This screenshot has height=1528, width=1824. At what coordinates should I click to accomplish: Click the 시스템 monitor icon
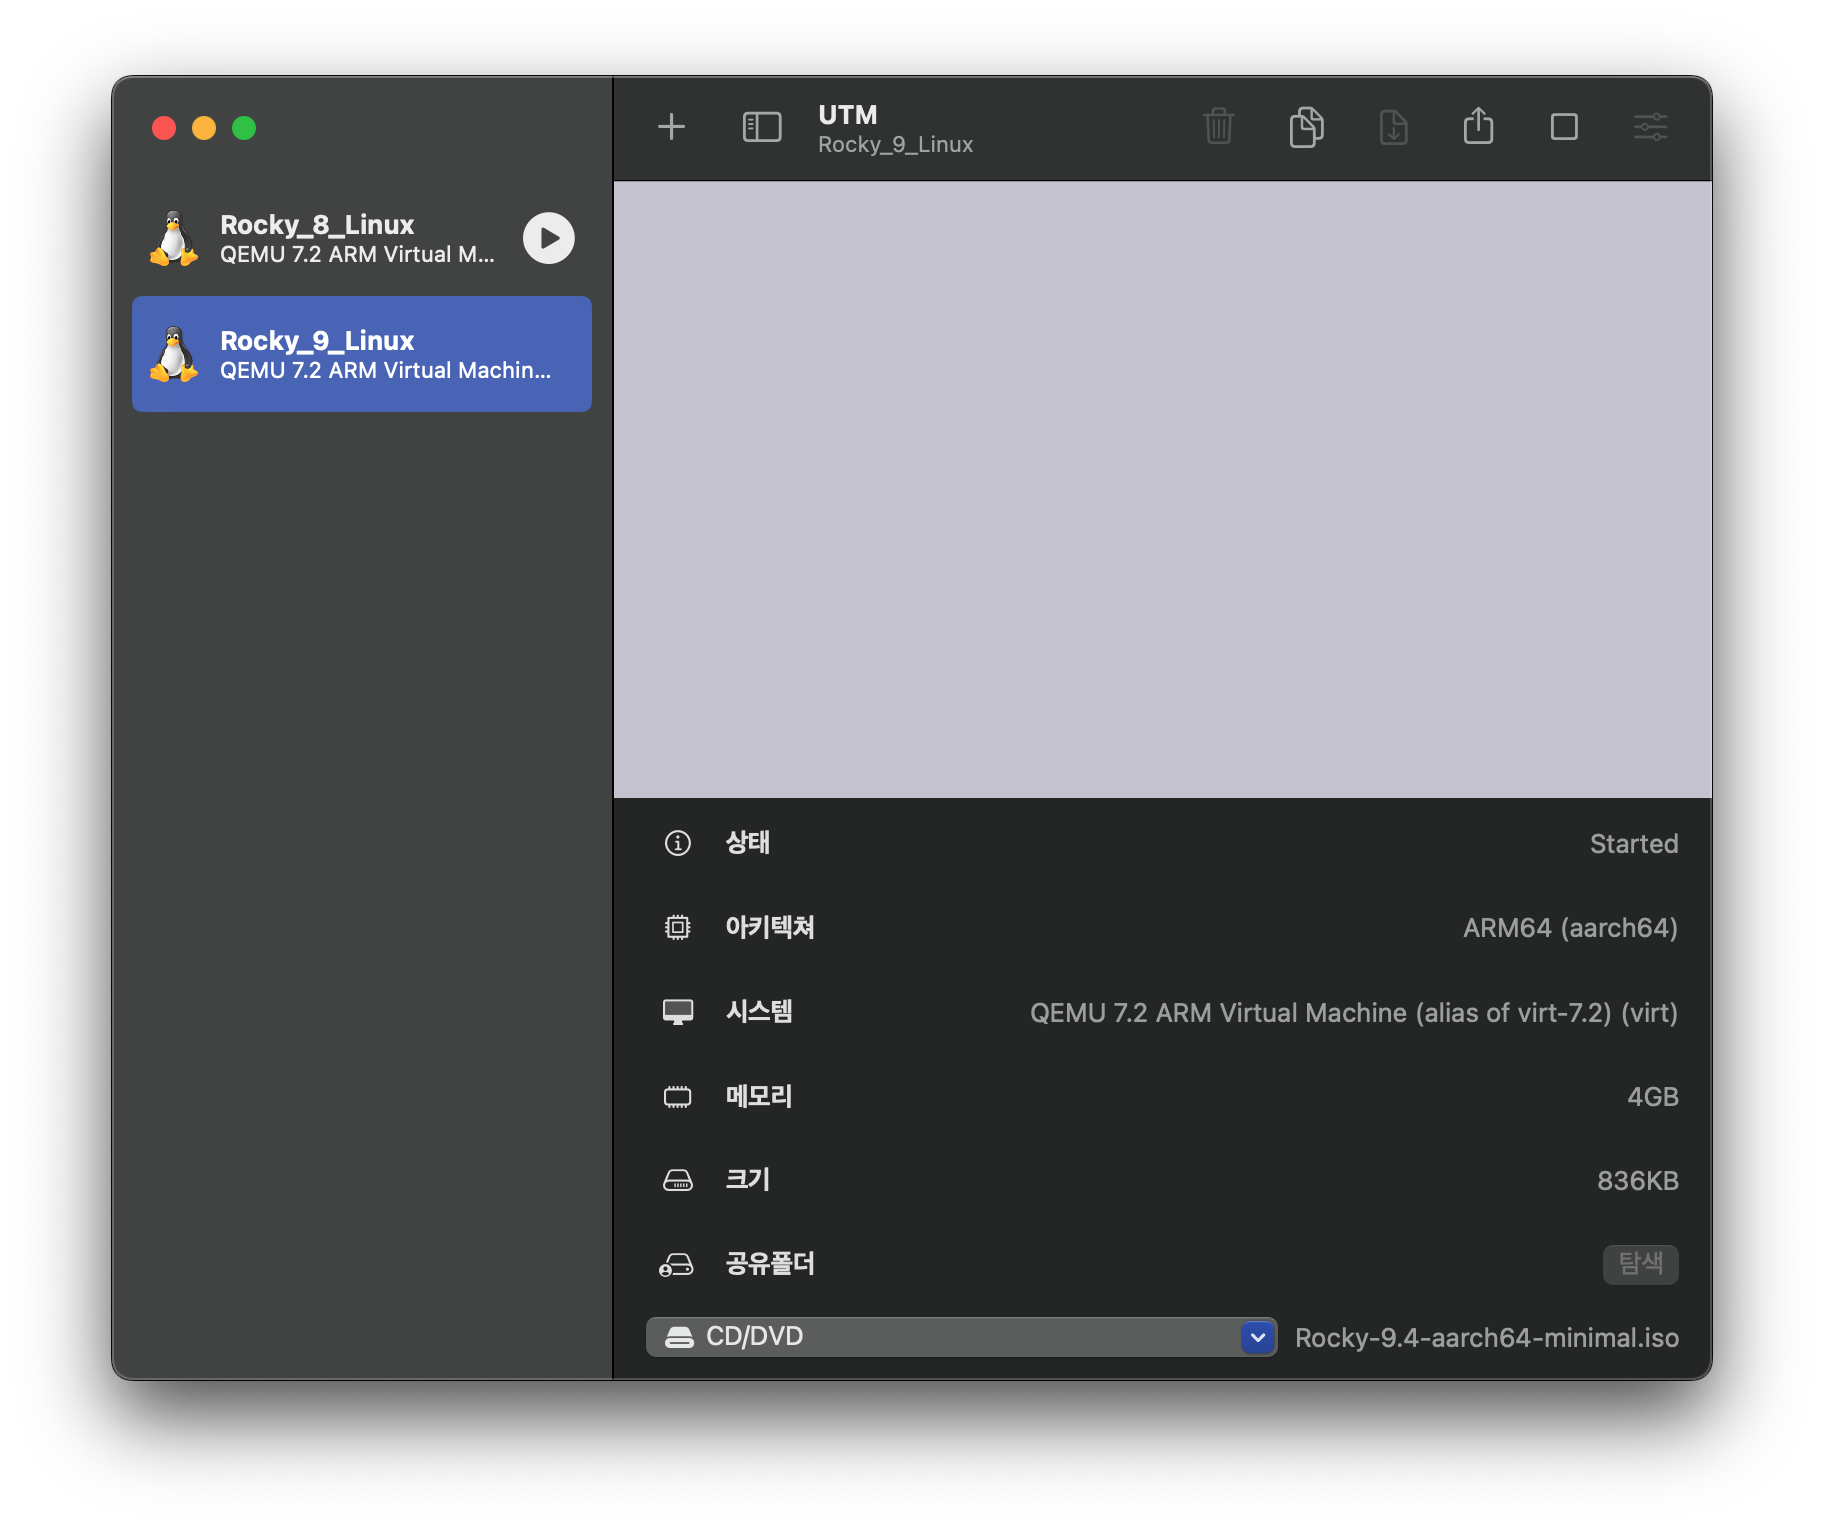click(678, 1012)
